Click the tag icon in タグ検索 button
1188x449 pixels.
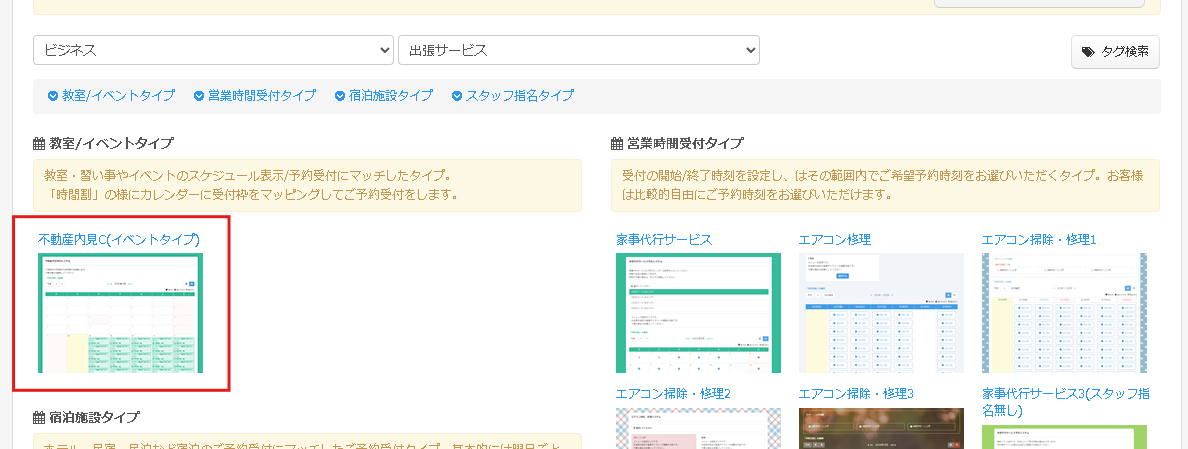click(1088, 51)
